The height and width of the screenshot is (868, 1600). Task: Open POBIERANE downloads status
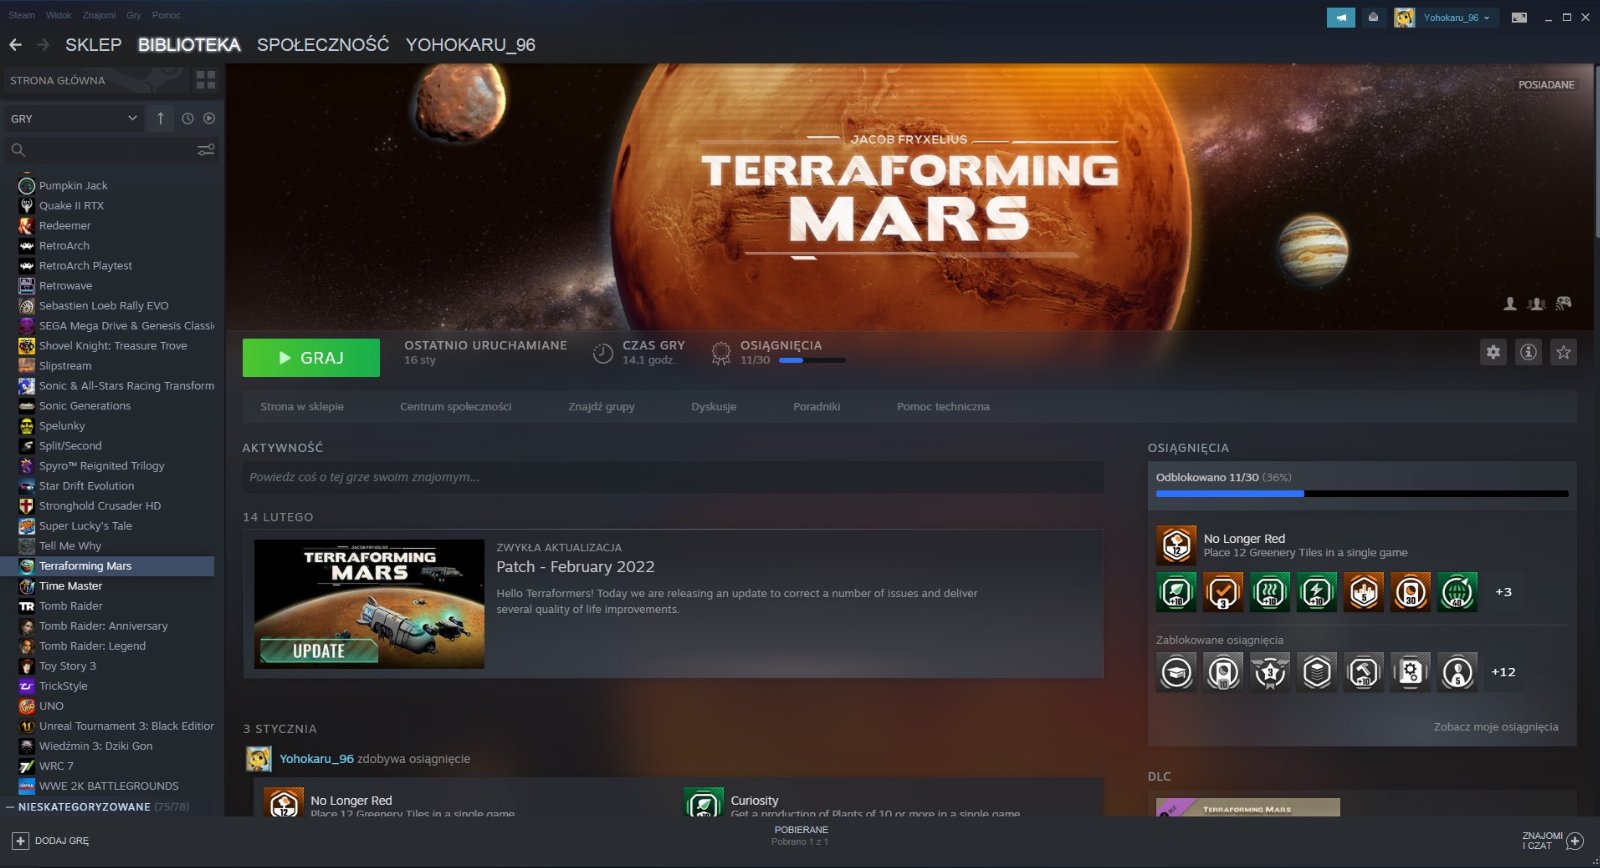tap(801, 835)
